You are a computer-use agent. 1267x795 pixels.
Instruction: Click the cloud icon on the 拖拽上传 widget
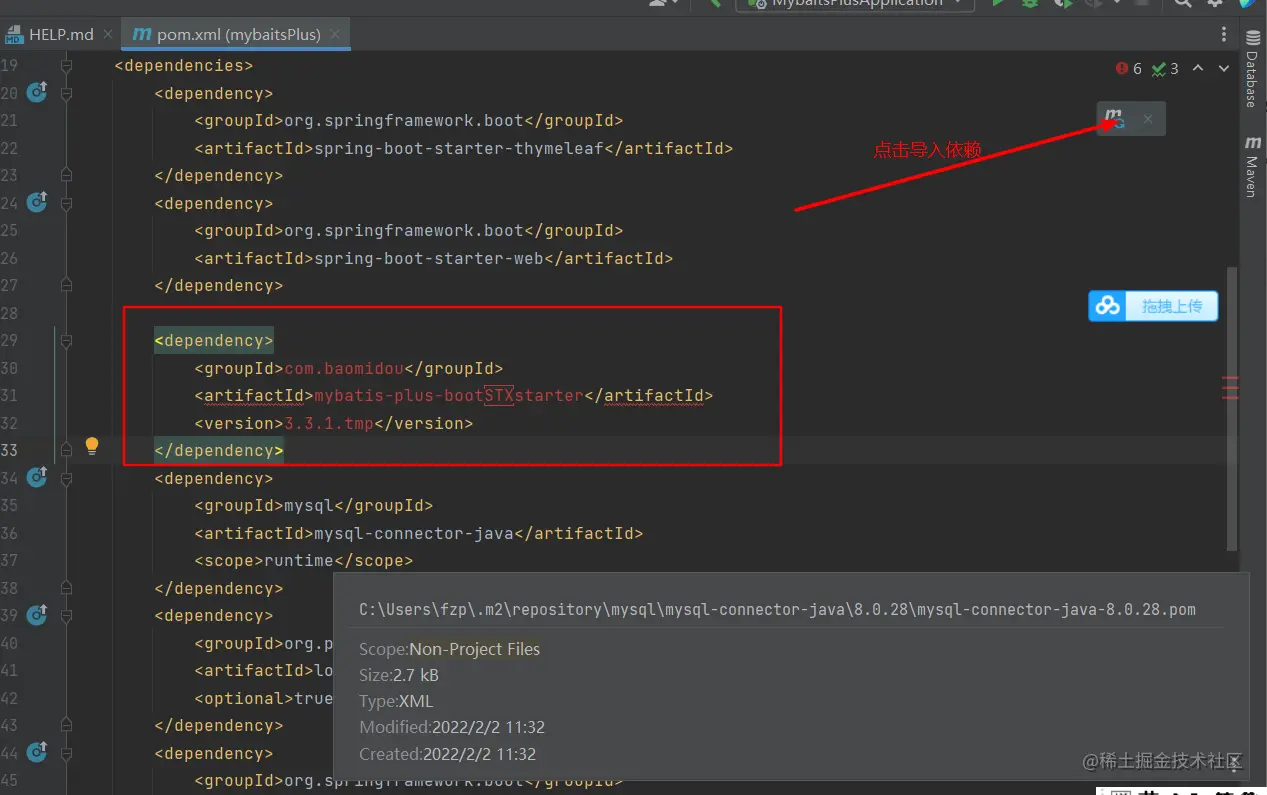(x=1108, y=306)
